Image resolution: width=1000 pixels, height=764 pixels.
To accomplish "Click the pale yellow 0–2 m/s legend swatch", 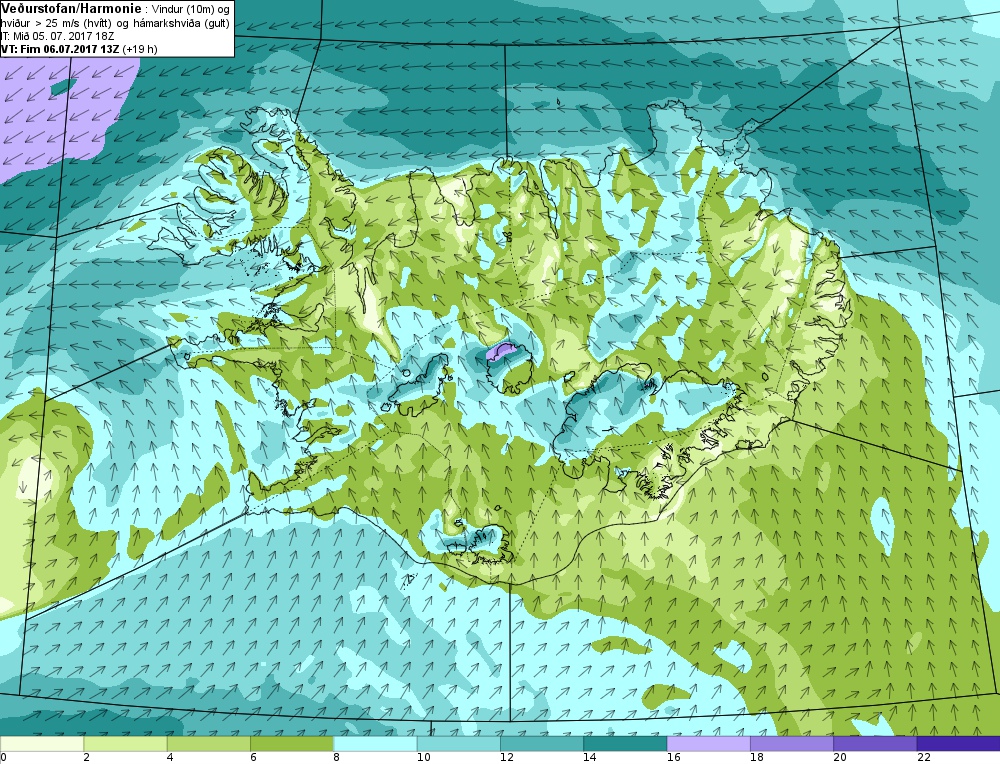I will click(x=42, y=744).
